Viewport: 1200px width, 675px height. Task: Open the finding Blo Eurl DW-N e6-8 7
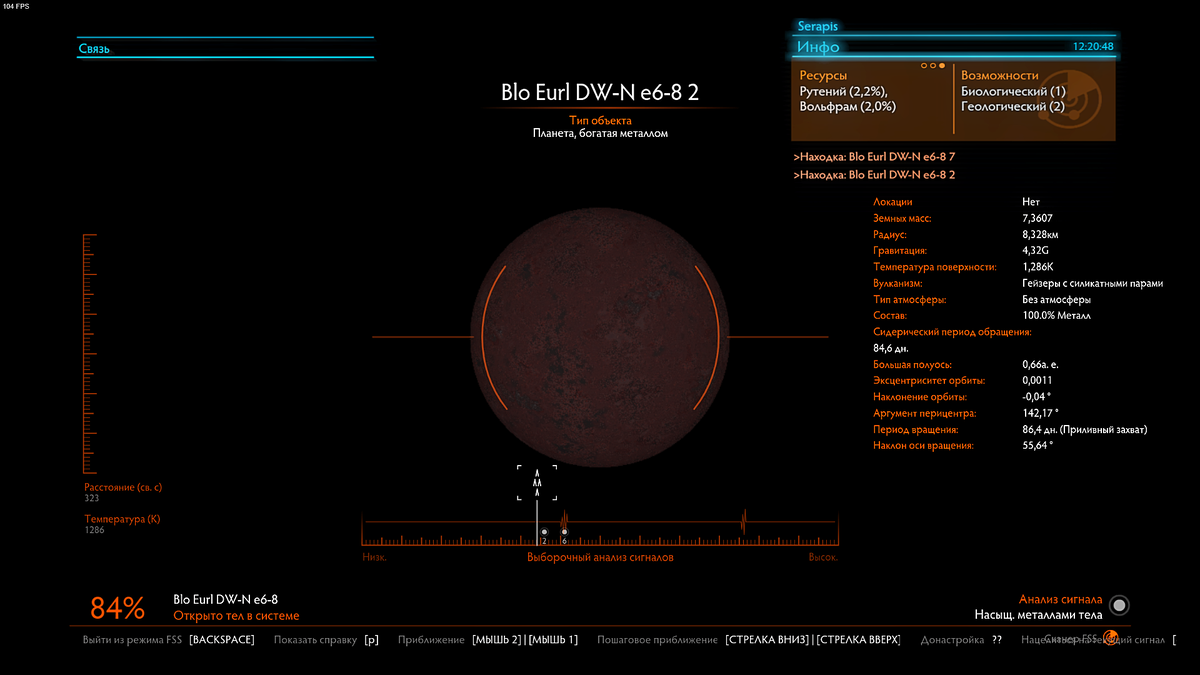point(875,157)
